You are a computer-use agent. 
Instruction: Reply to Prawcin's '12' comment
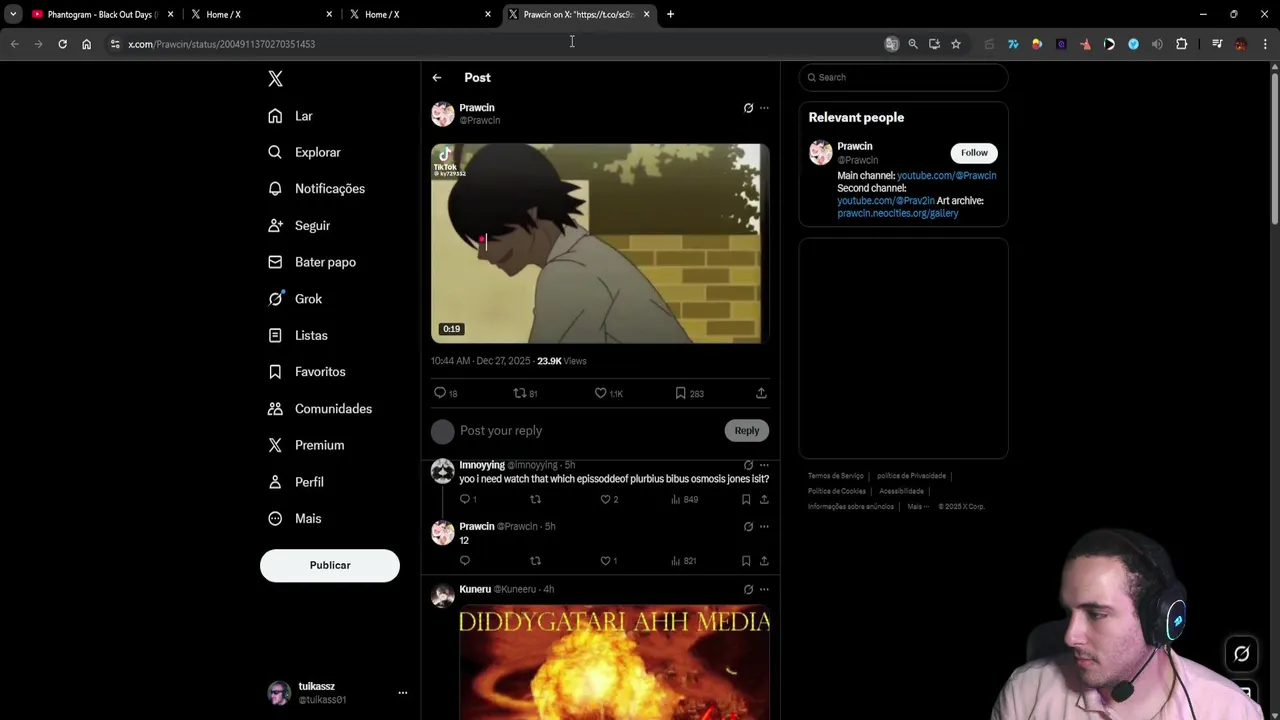465,561
